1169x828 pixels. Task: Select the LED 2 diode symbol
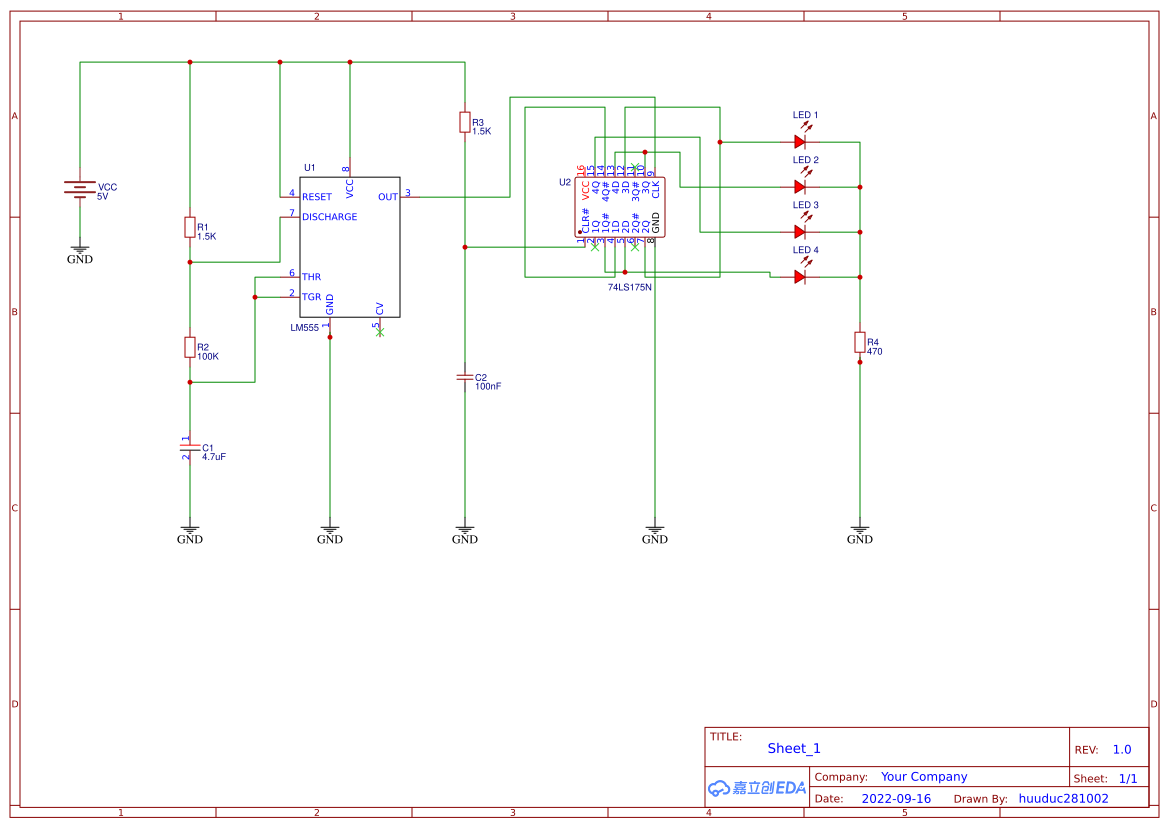801,187
